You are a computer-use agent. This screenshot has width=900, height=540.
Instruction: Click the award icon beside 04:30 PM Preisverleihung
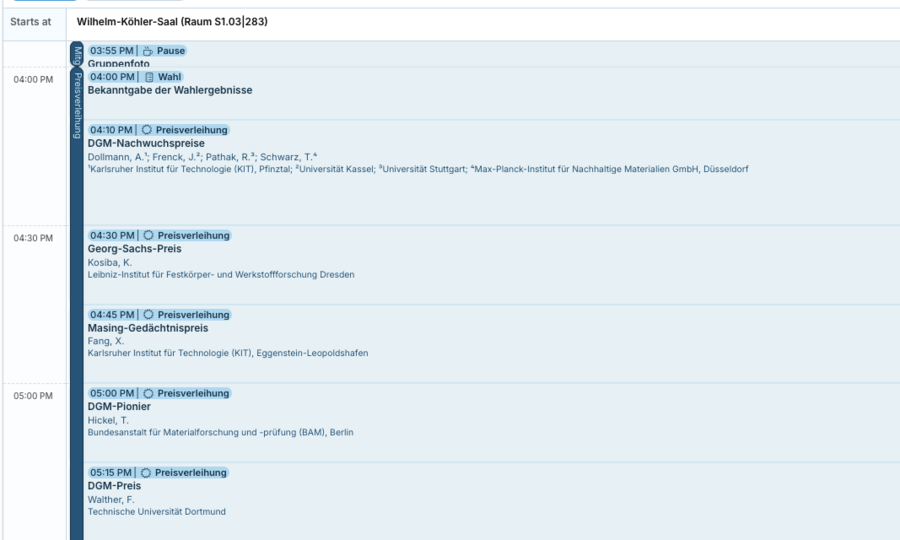point(149,235)
